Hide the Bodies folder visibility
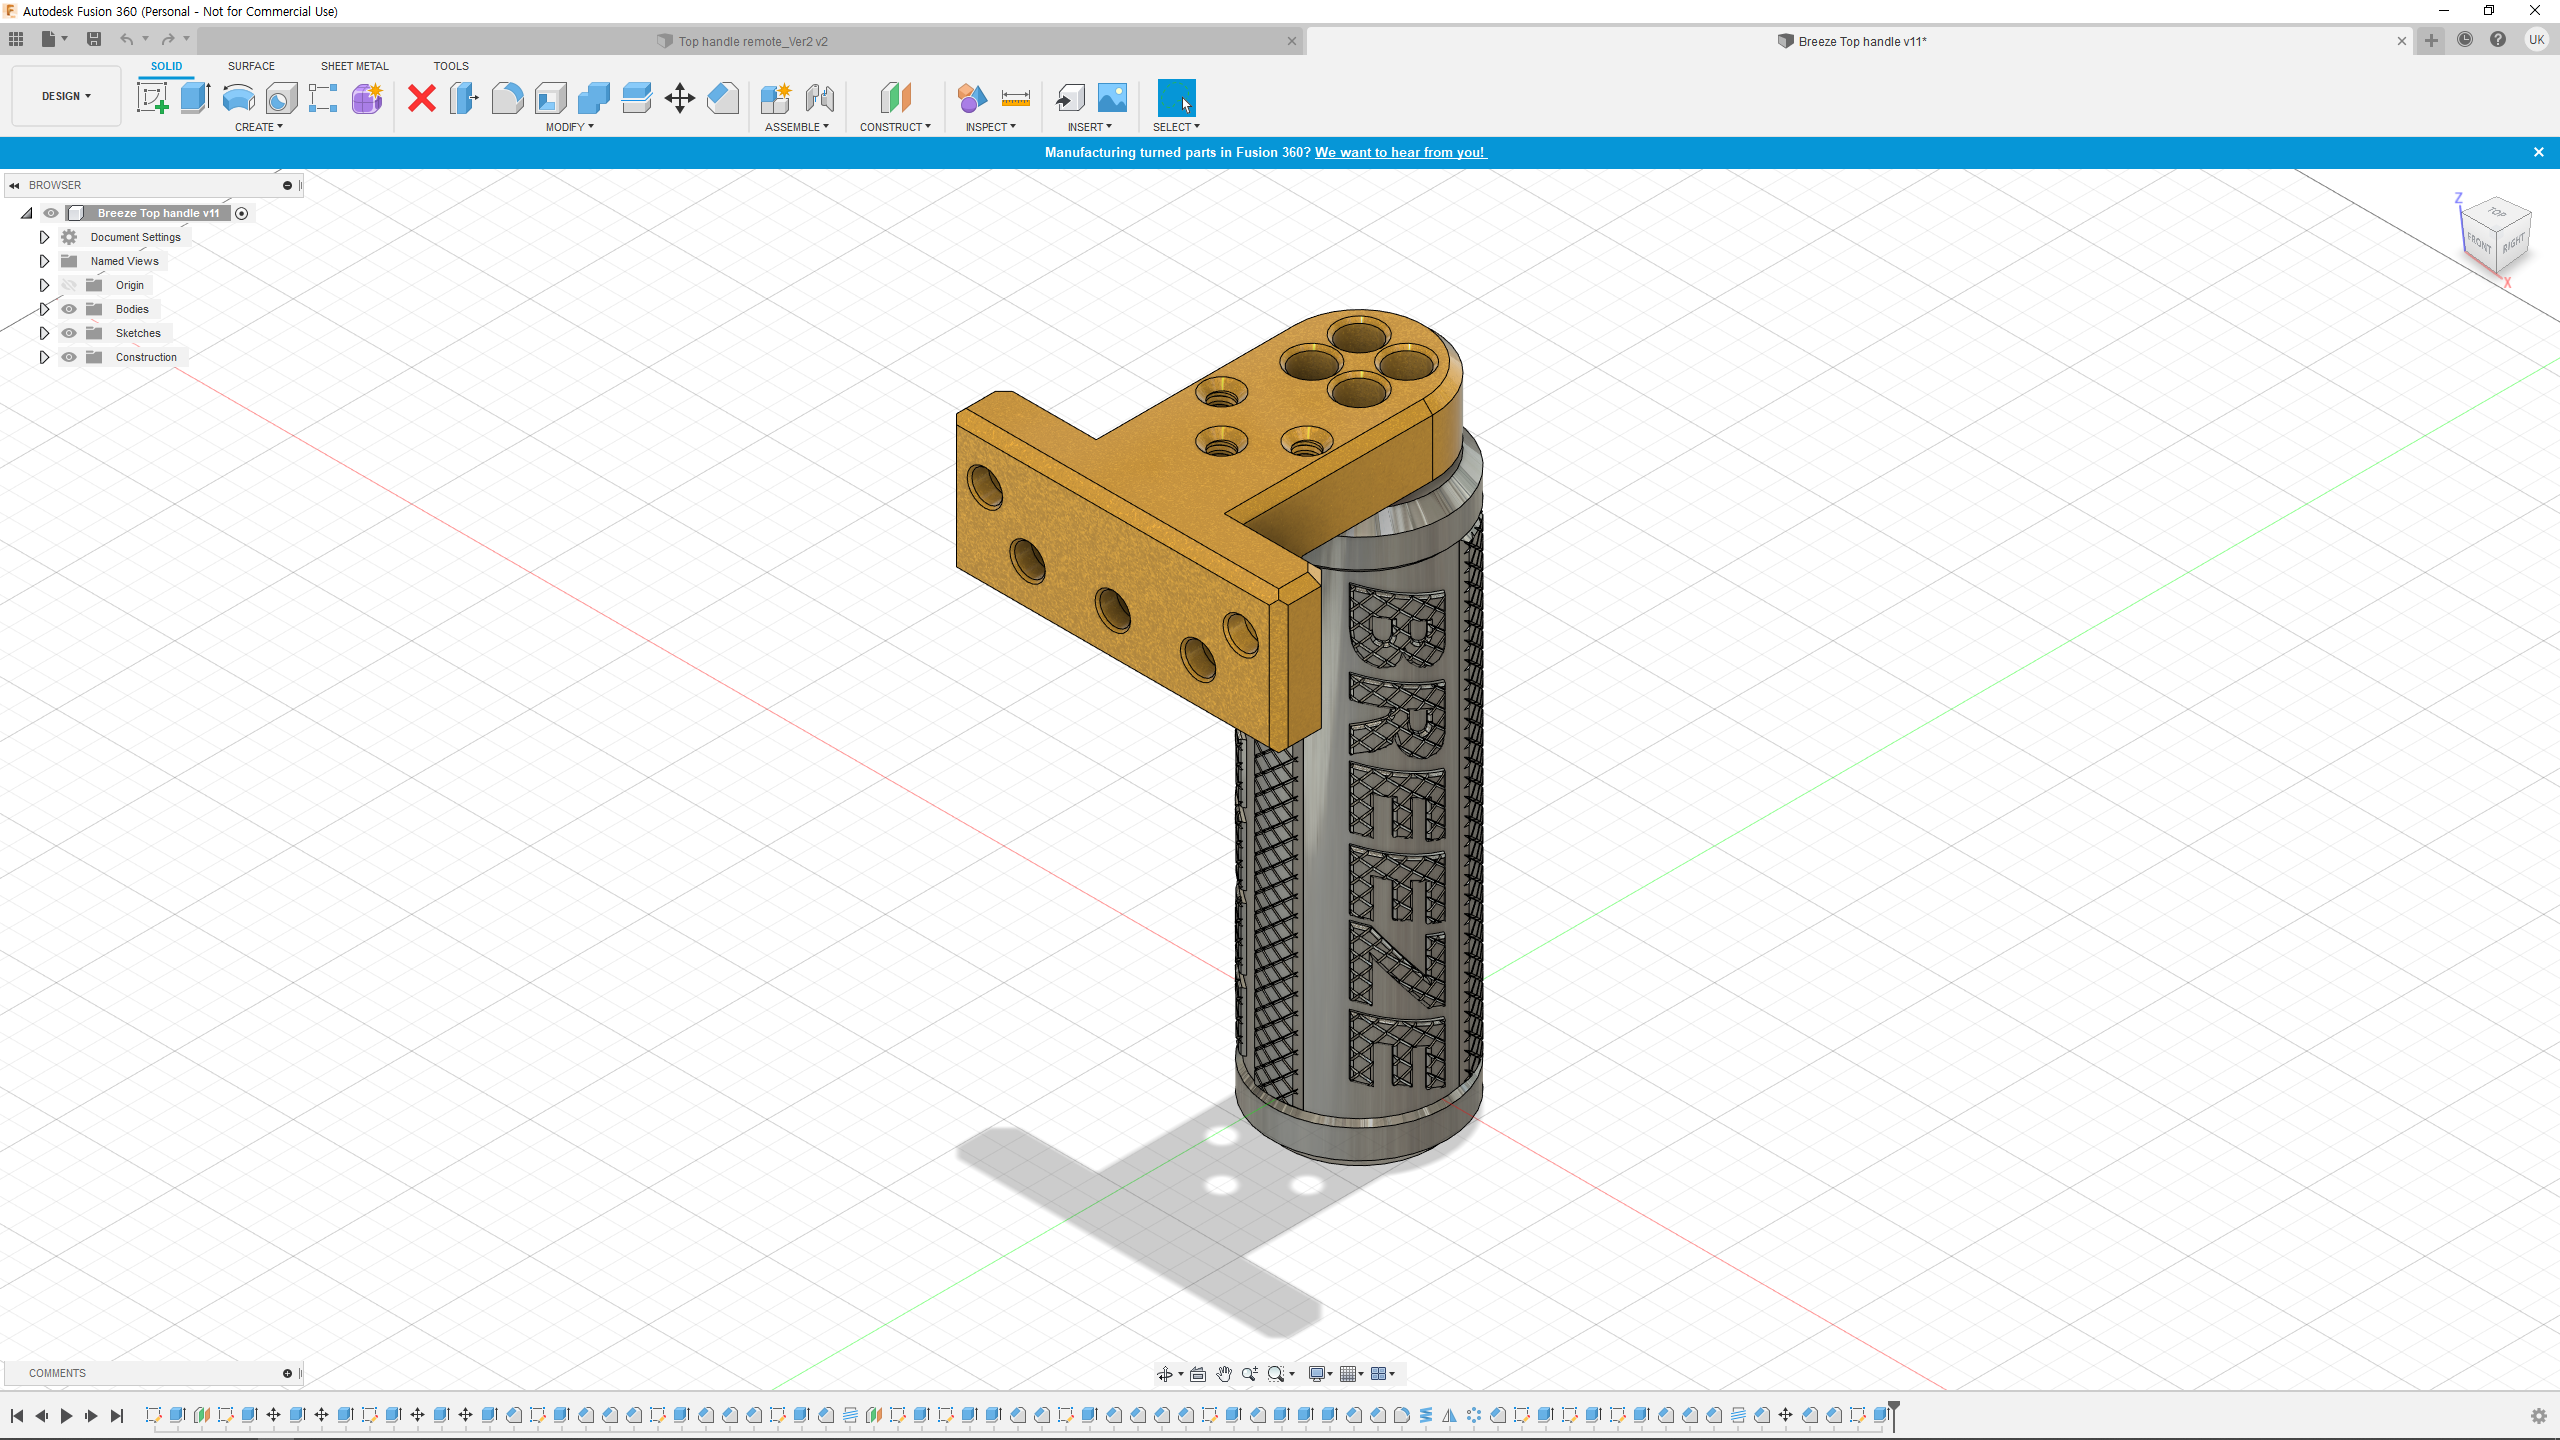 [x=69, y=309]
